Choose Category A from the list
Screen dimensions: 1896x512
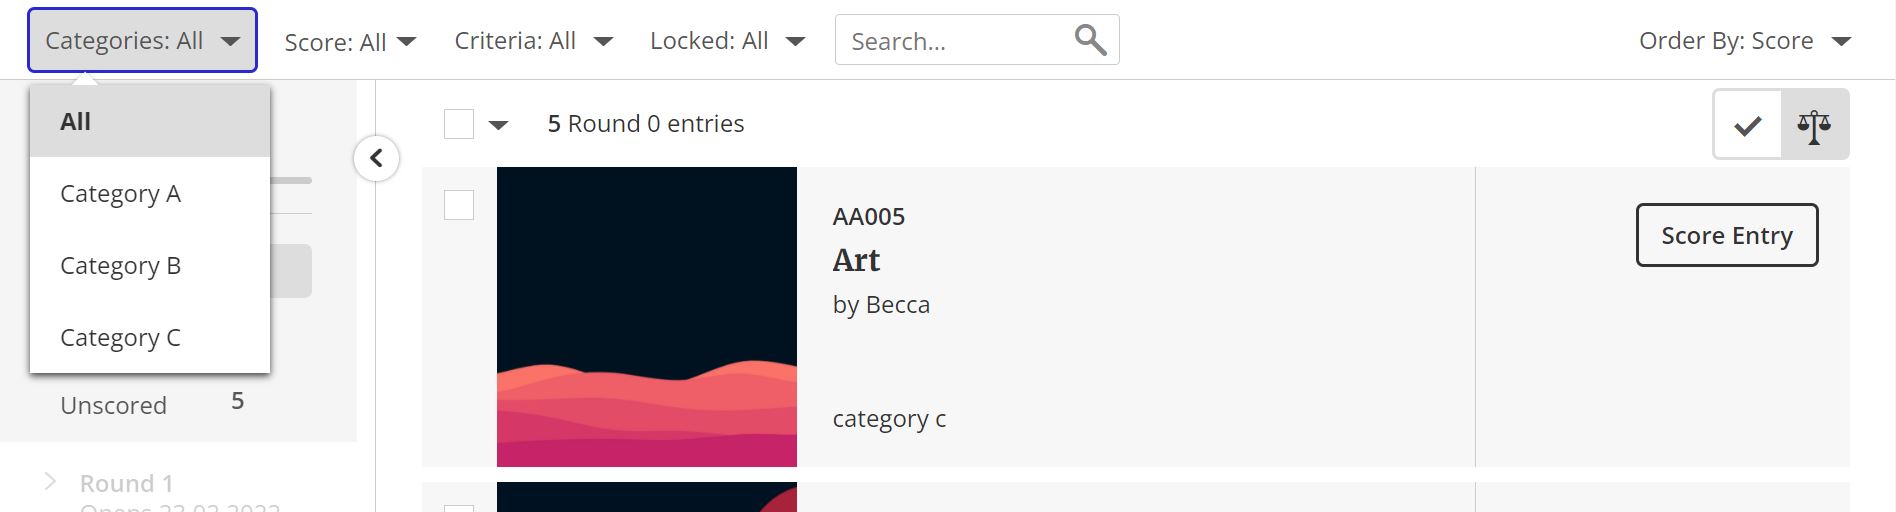point(120,193)
